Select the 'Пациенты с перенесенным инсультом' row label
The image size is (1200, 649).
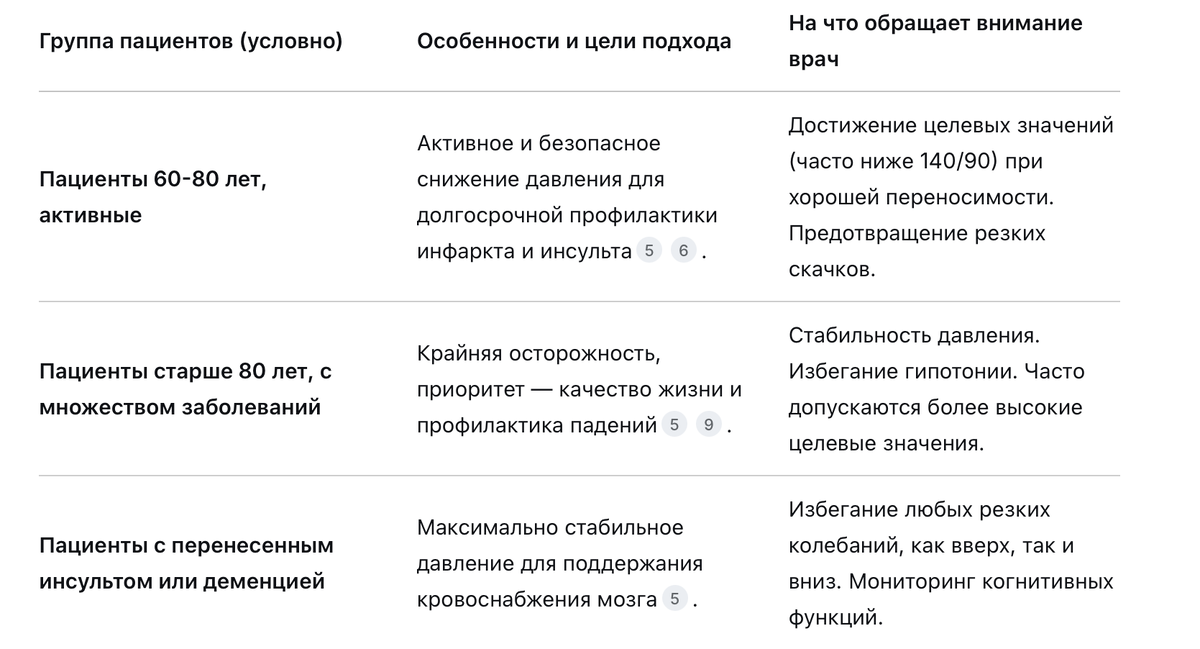186,563
